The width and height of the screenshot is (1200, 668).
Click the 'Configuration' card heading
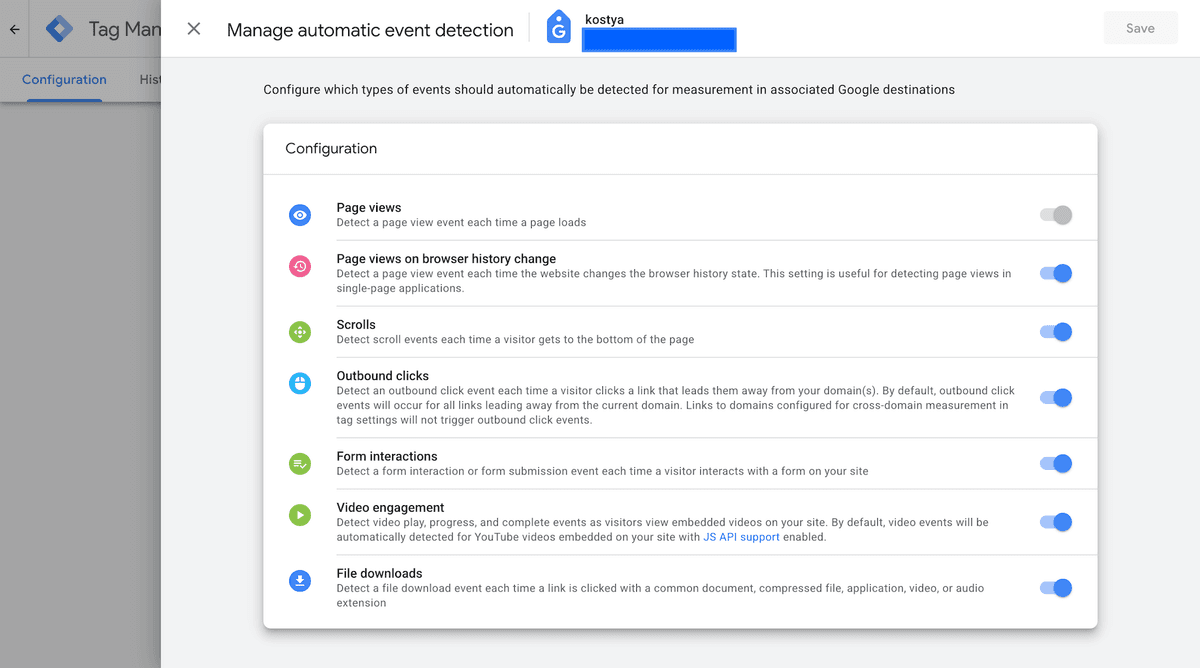(x=331, y=148)
